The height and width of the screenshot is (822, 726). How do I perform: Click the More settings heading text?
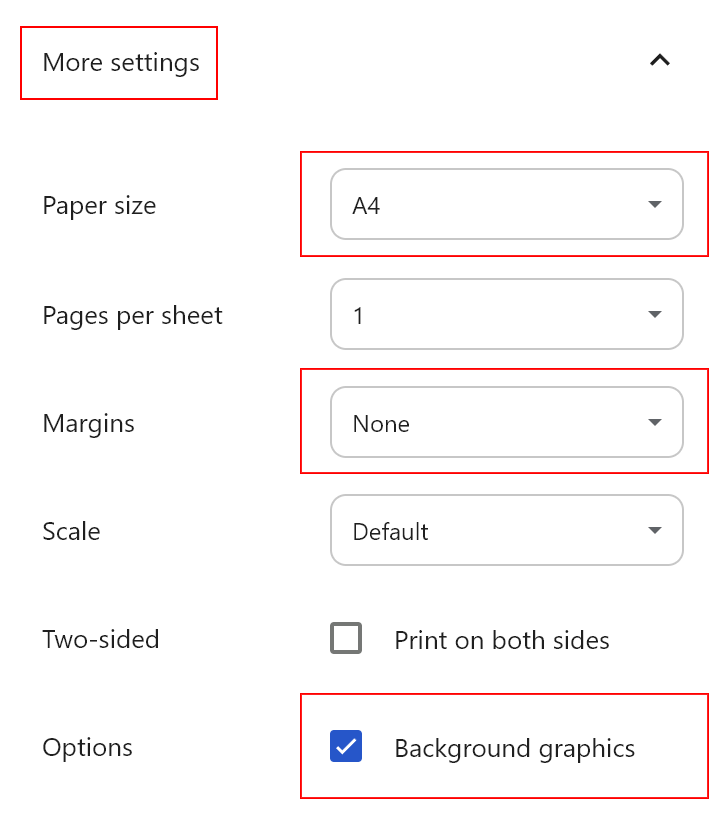(x=121, y=62)
